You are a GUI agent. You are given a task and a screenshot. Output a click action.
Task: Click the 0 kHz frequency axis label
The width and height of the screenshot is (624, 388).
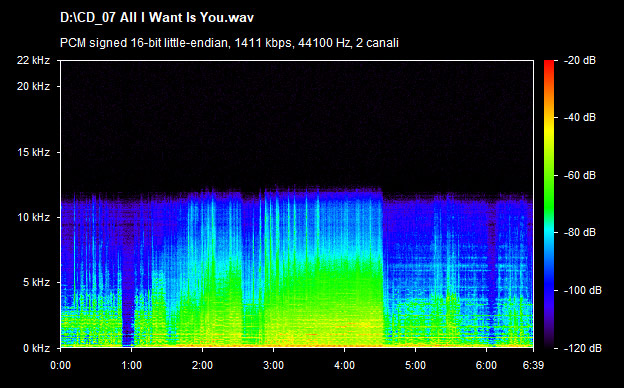tap(36, 348)
